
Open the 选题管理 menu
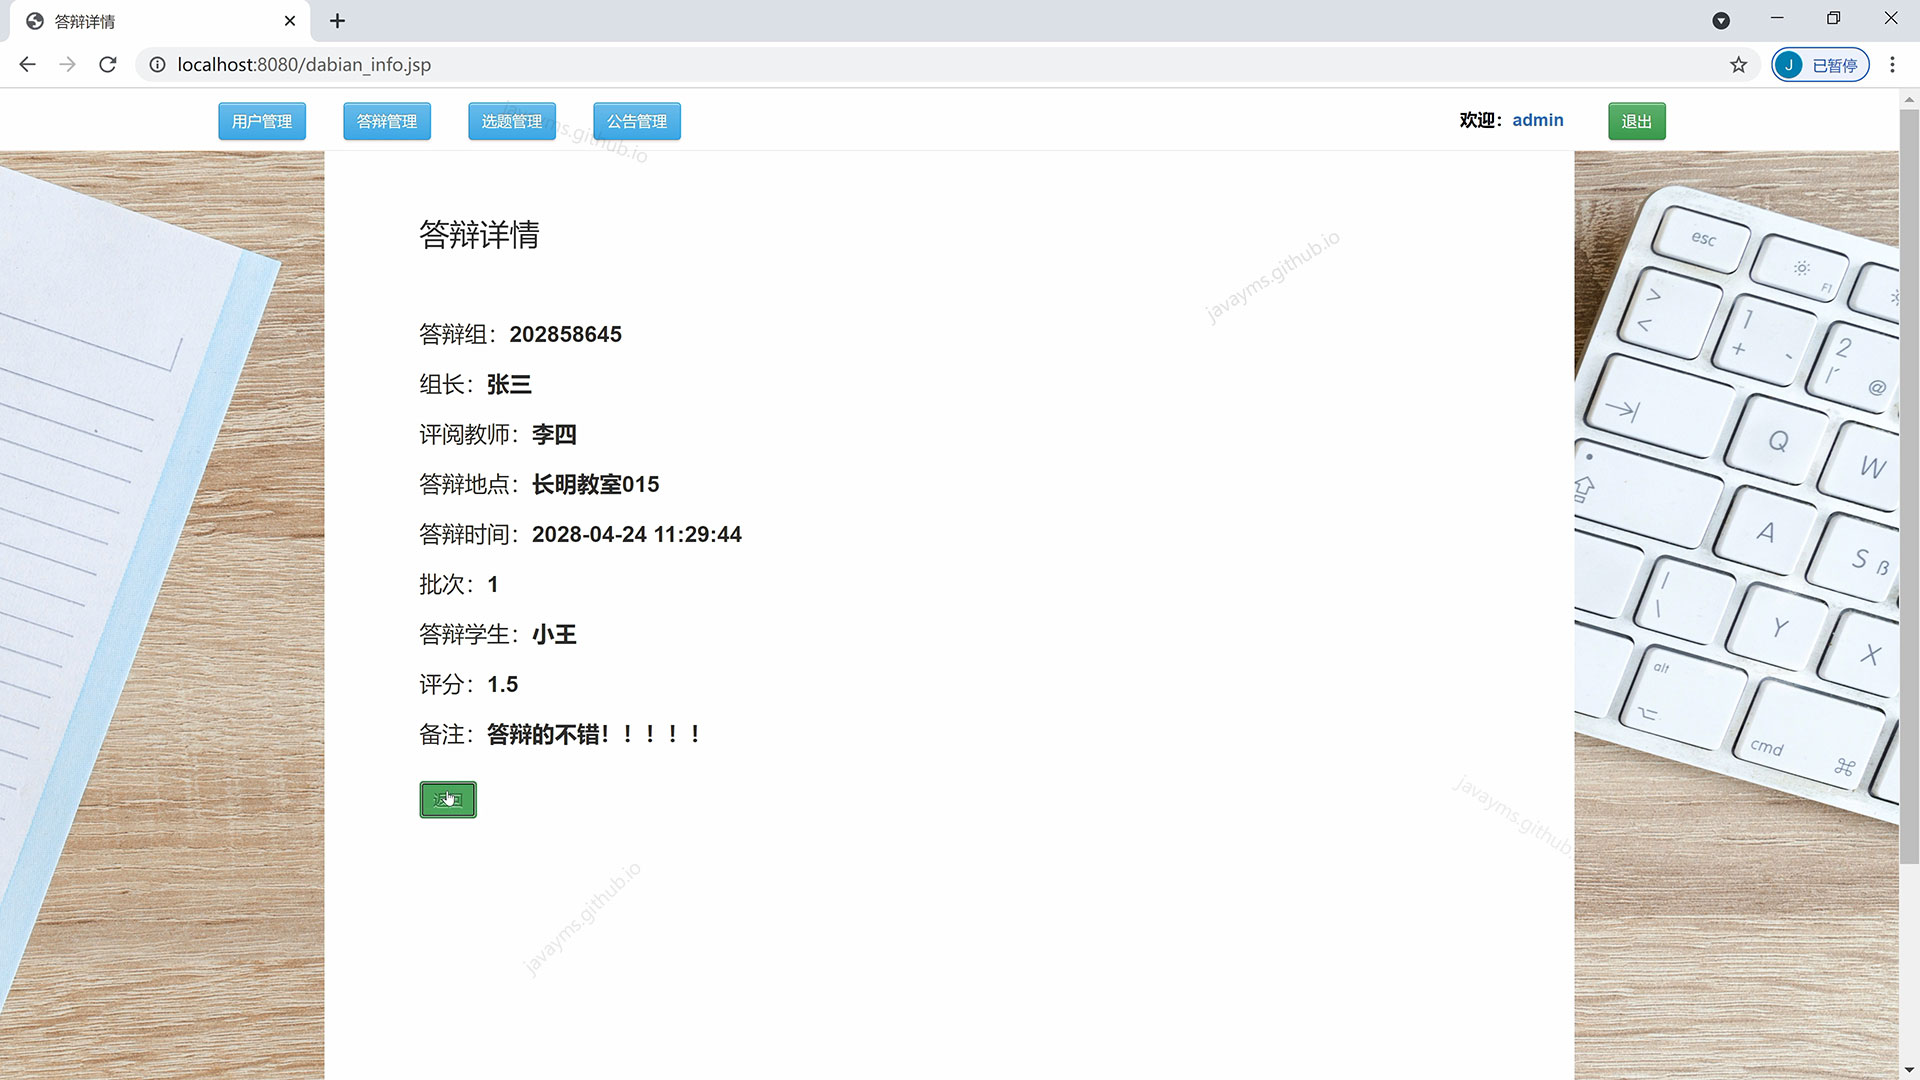(x=512, y=121)
